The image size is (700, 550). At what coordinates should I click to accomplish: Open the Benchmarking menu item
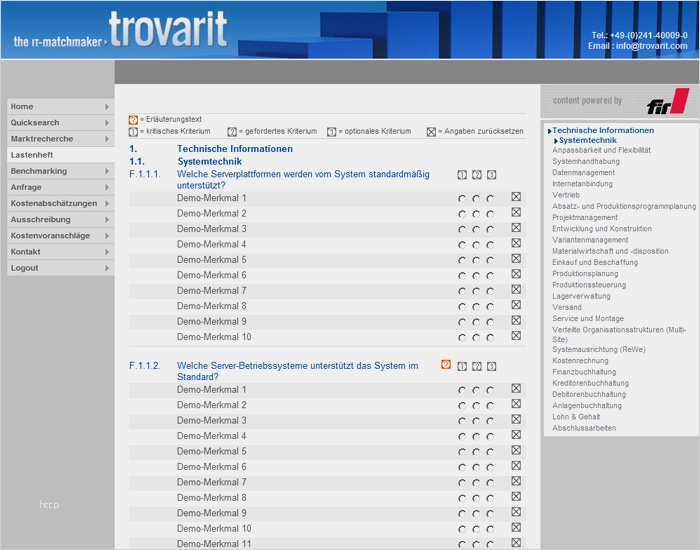point(39,171)
